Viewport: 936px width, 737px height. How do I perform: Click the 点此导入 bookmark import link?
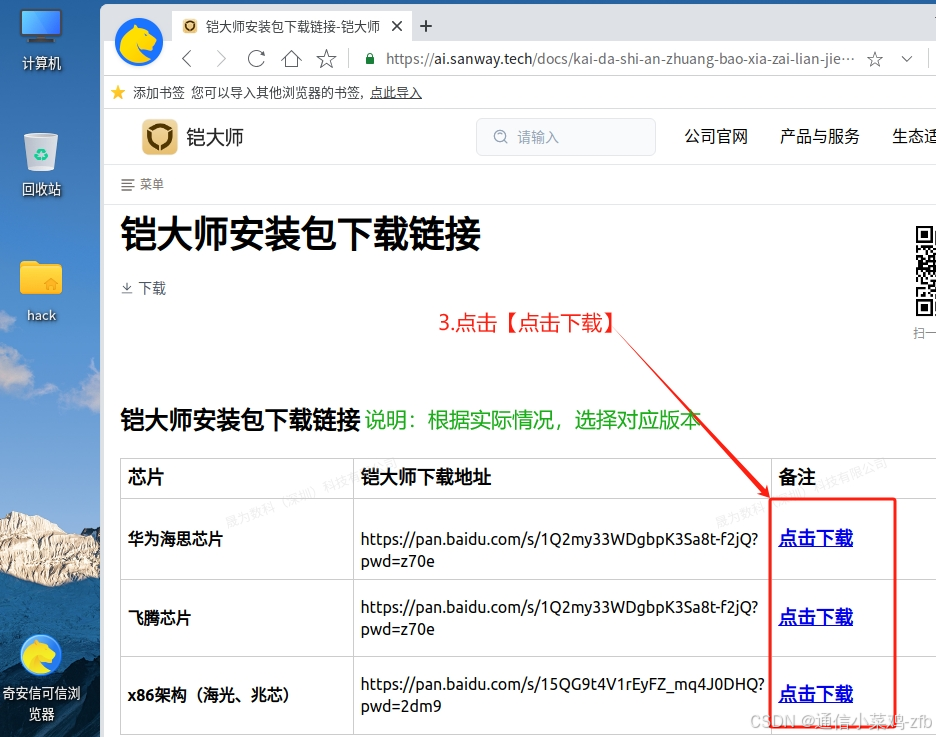(396, 92)
